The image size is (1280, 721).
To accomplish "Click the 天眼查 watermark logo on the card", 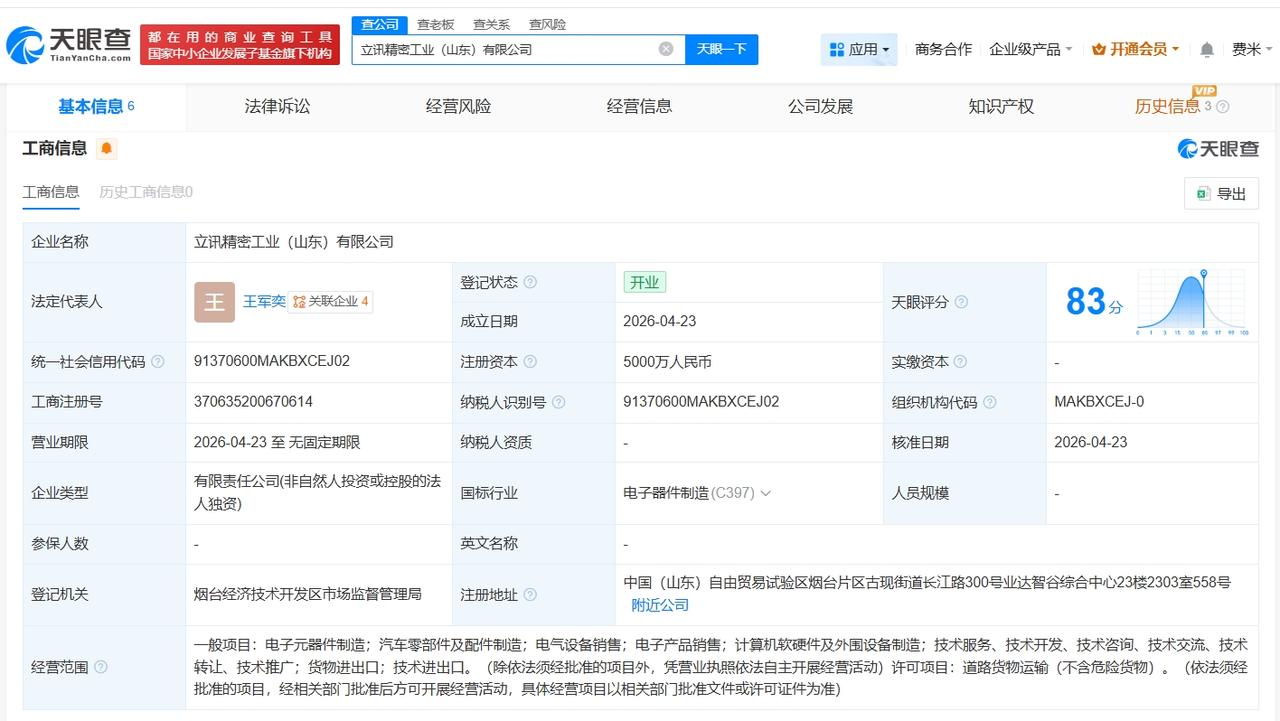I will coord(1188,148).
